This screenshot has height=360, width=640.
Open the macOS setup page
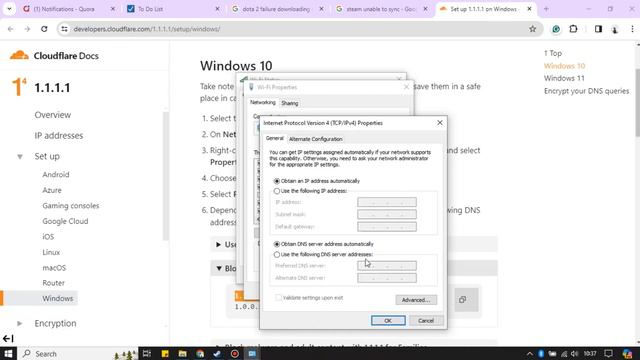tap(54, 268)
